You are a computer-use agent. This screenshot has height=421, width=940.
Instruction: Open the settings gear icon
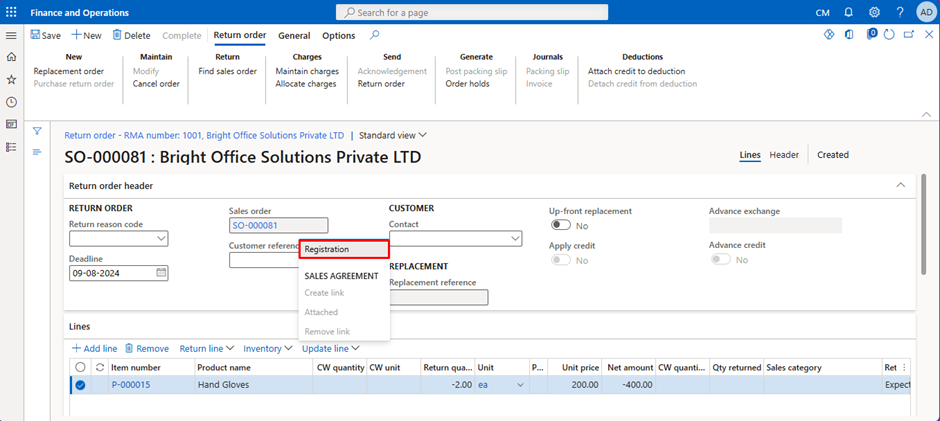click(874, 12)
